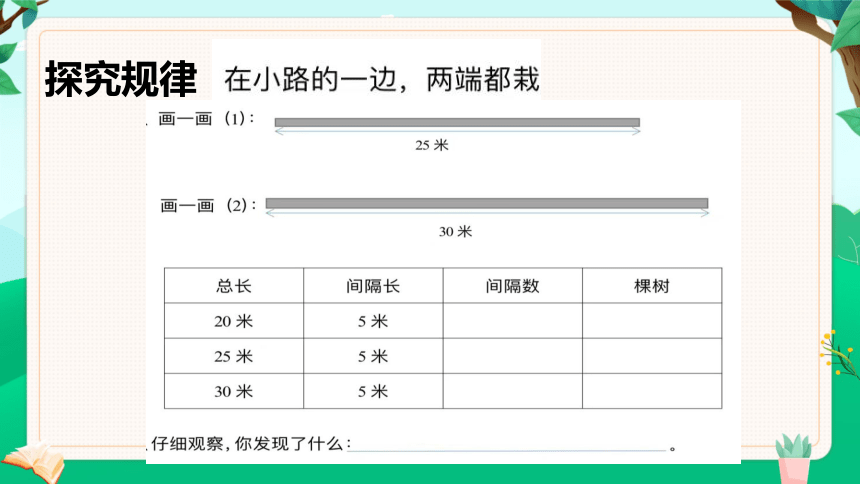Viewport: 860px width, 484px height.
Task: Select the subtitle 在小路的一边,两端都栽
Action: (x=382, y=79)
